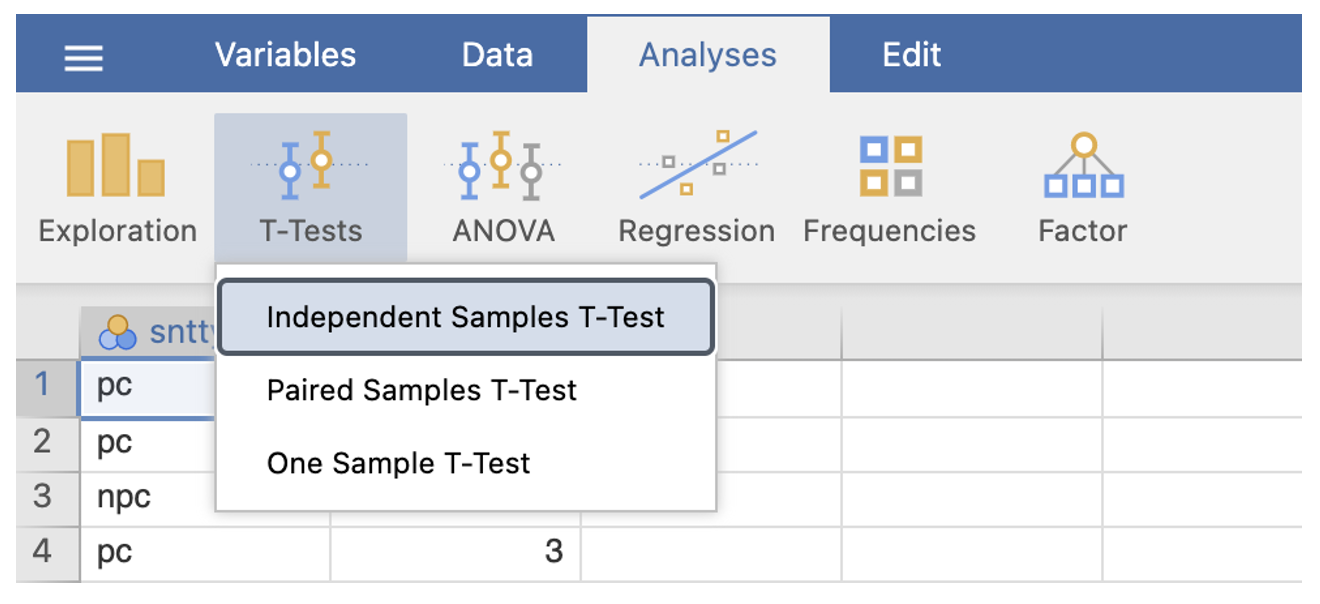The width and height of the screenshot is (1320, 604).
Task: Click the Frequencies squares icon
Action: coord(890,166)
